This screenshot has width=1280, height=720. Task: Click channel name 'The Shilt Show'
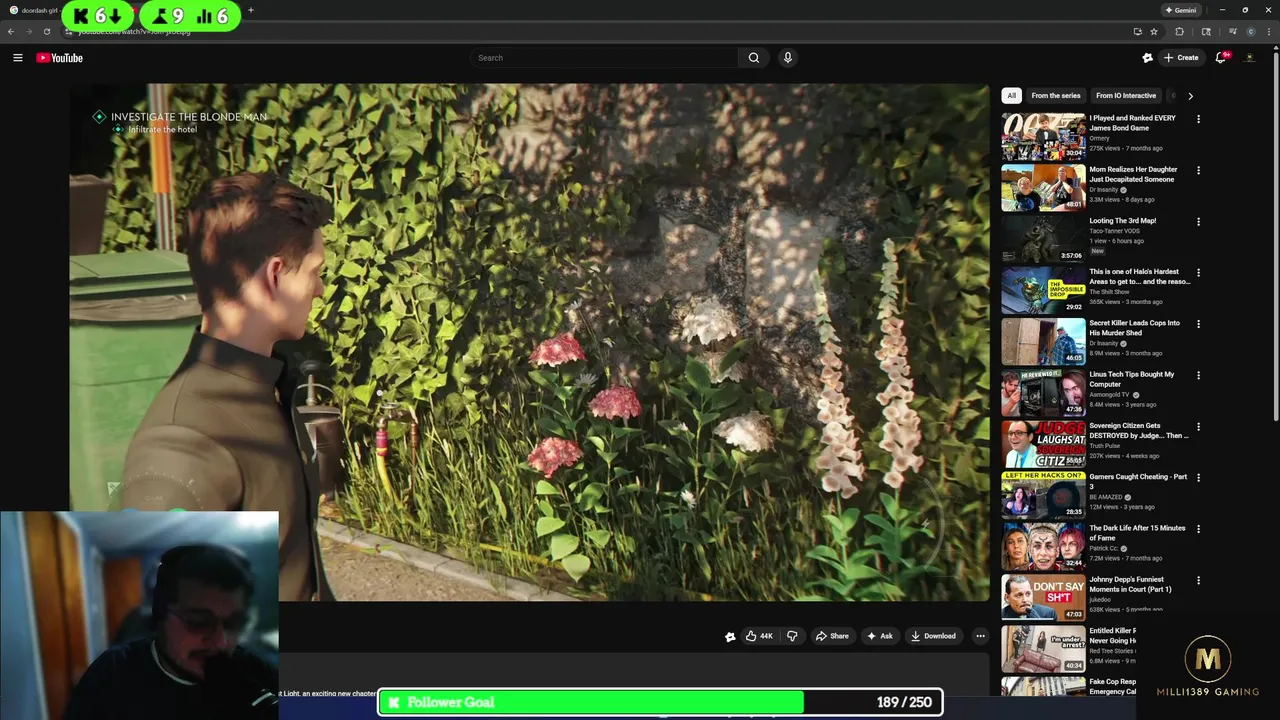coord(1109,292)
